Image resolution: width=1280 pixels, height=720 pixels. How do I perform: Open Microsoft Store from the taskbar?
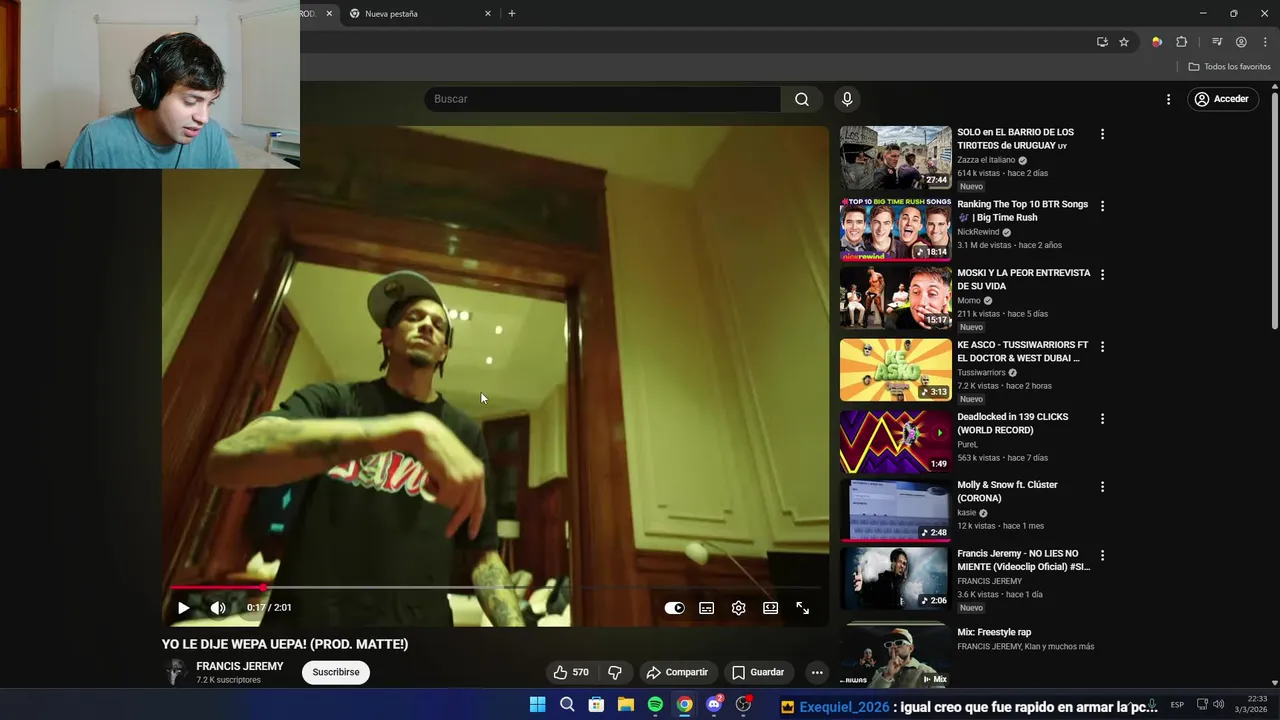coord(596,705)
